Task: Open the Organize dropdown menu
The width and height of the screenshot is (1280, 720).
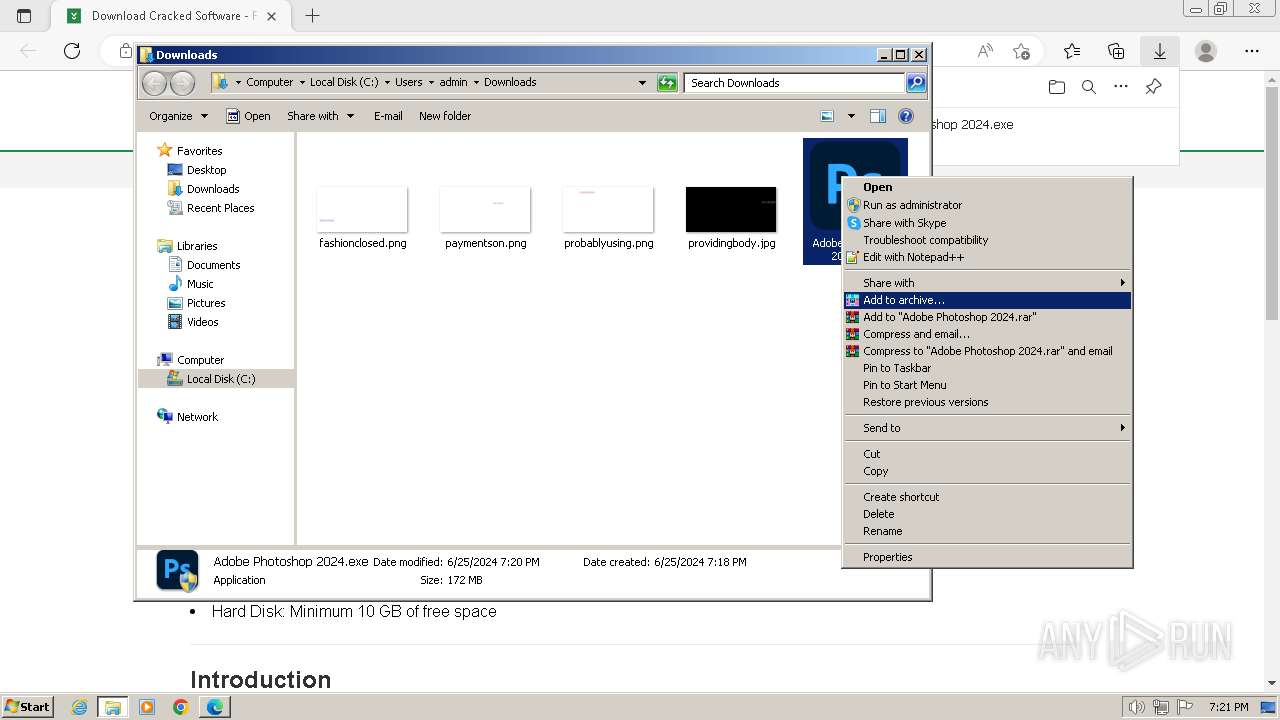Action: pyautogui.click(x=178, y=116)
